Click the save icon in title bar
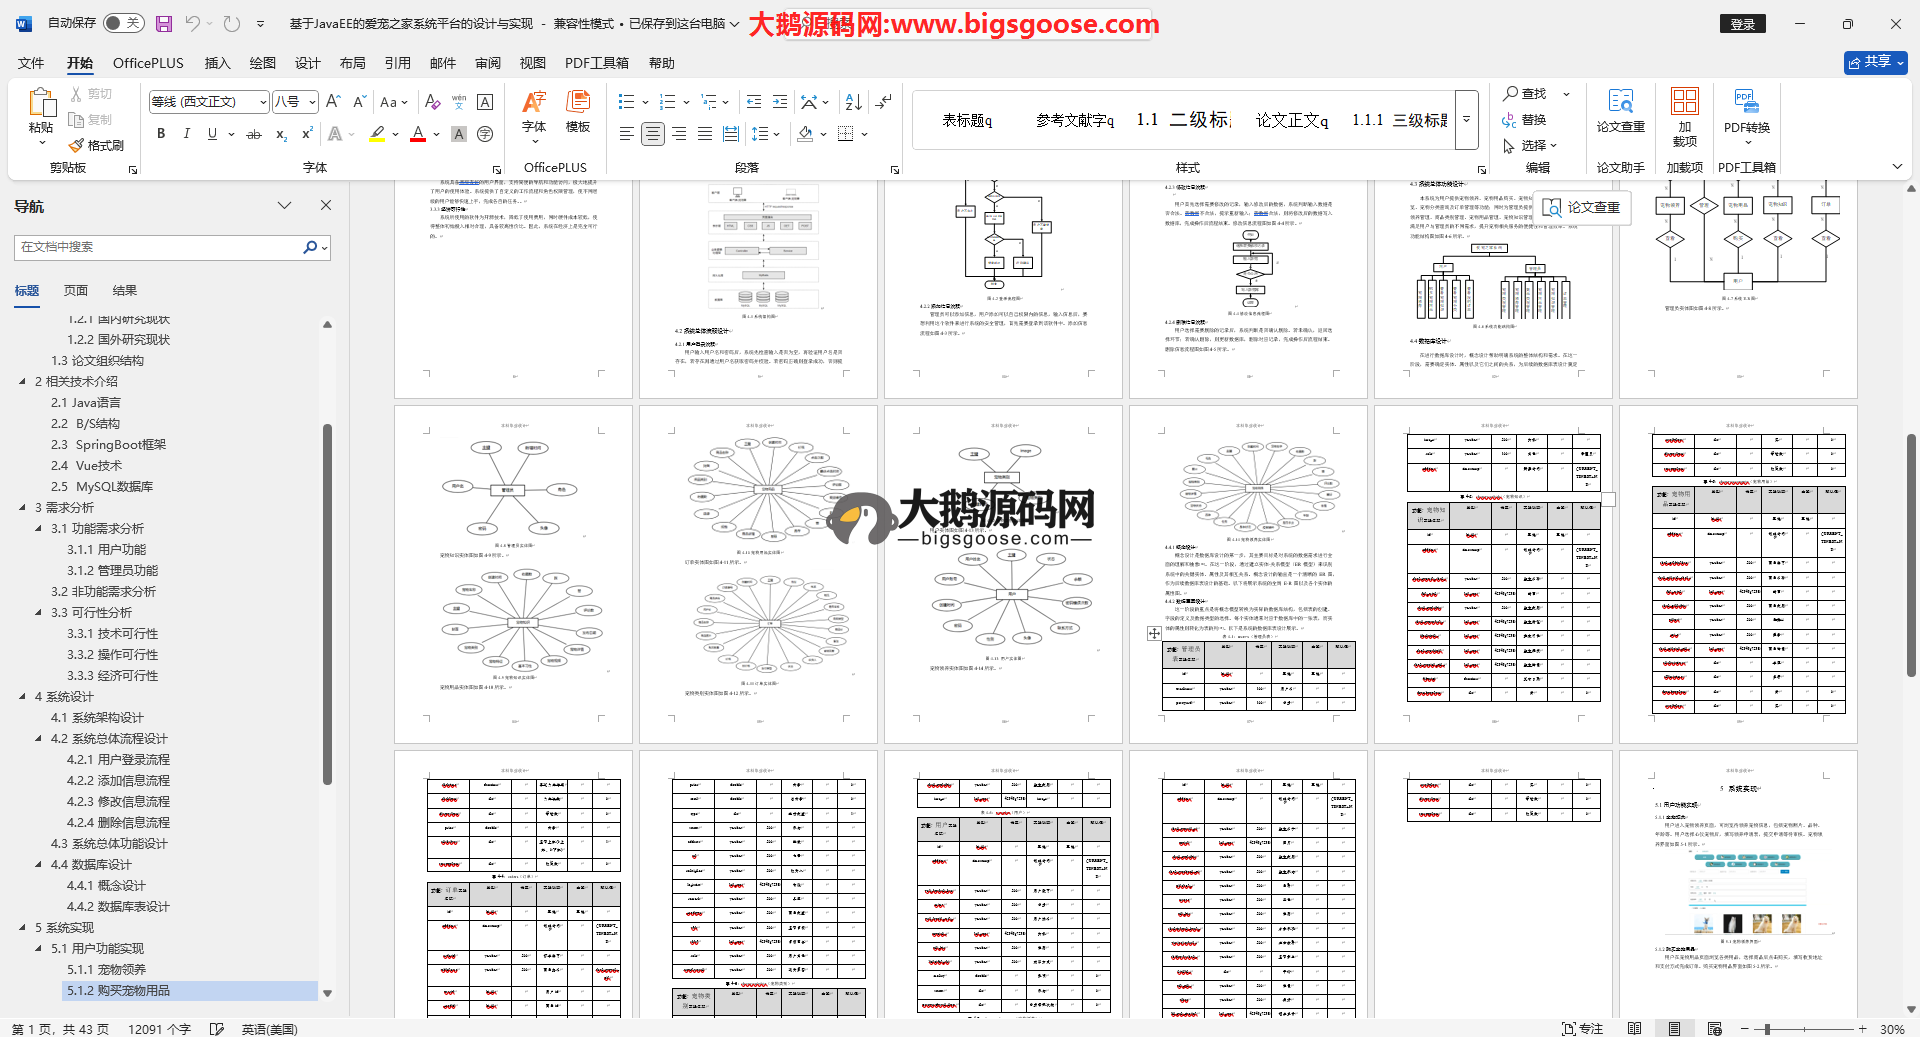Viewport: 1920px width, 1037px height. click(x=164, y=23)
